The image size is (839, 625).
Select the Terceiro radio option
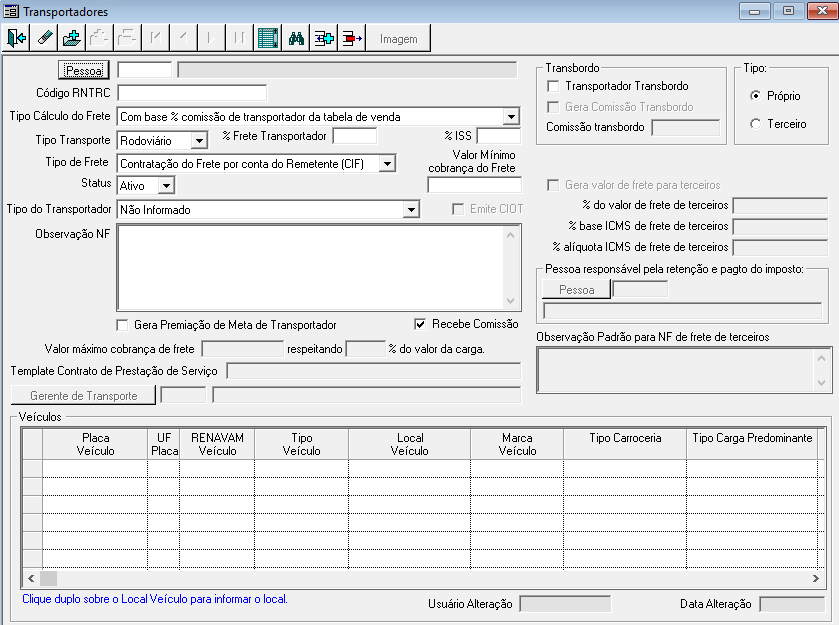[755, 124]
